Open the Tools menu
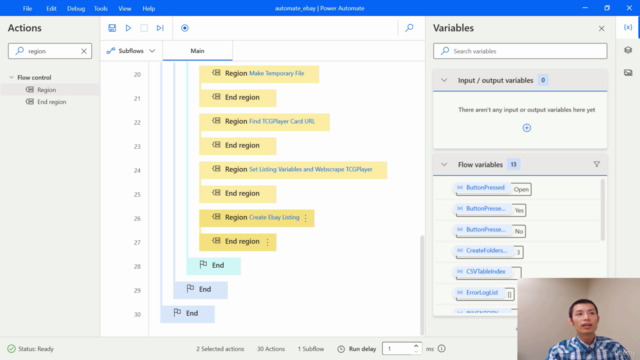640x360 pixels. [x=100, y=8]
